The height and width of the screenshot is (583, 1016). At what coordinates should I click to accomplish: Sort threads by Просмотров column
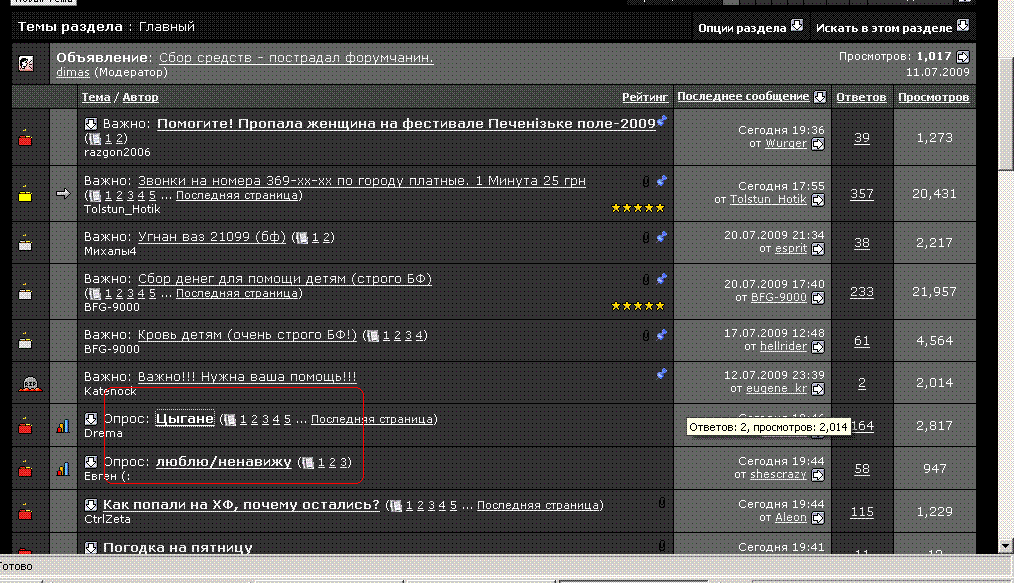point(934,97)
